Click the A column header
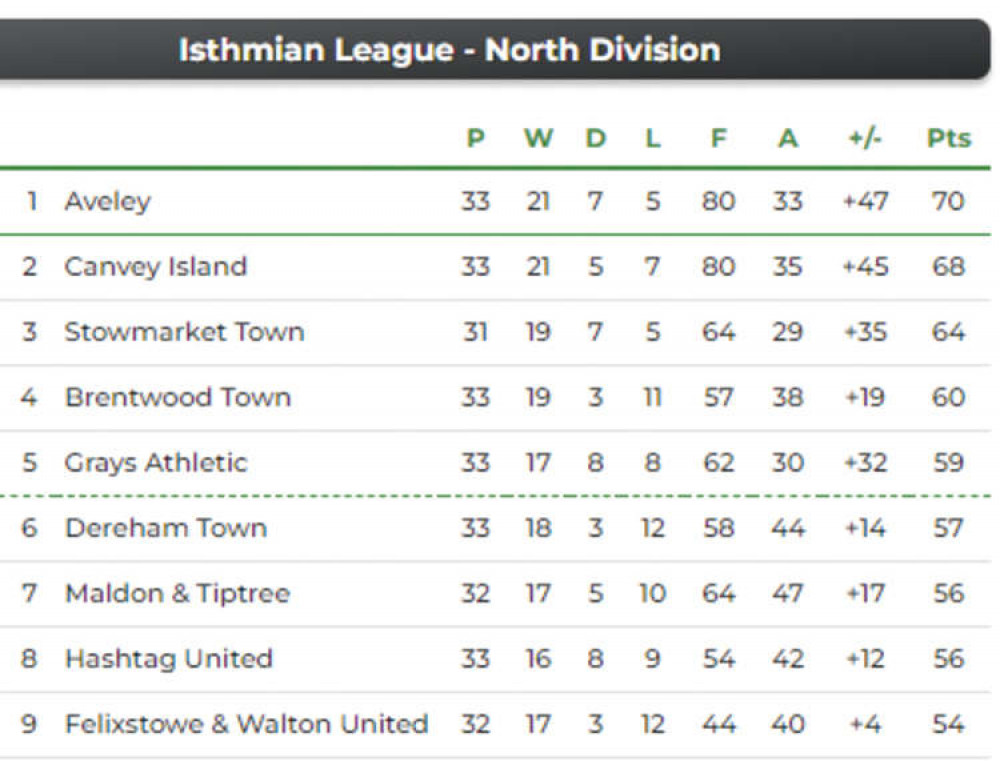Viewport: 1000px width, 761px height. 788,138
